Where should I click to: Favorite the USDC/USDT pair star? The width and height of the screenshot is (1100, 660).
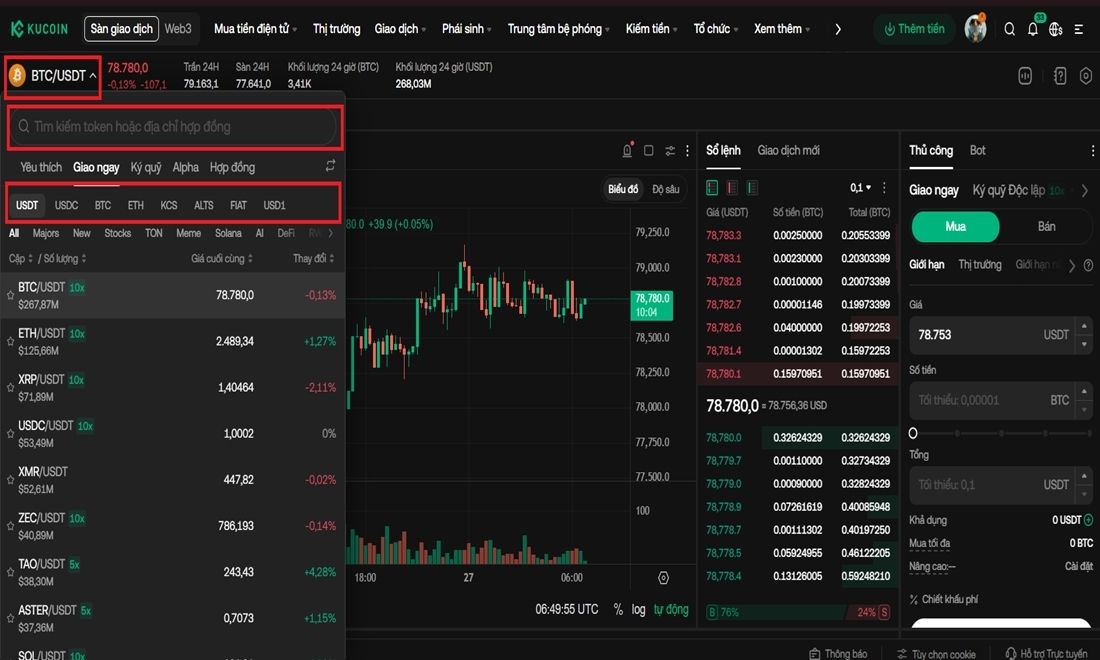(10, 433)
